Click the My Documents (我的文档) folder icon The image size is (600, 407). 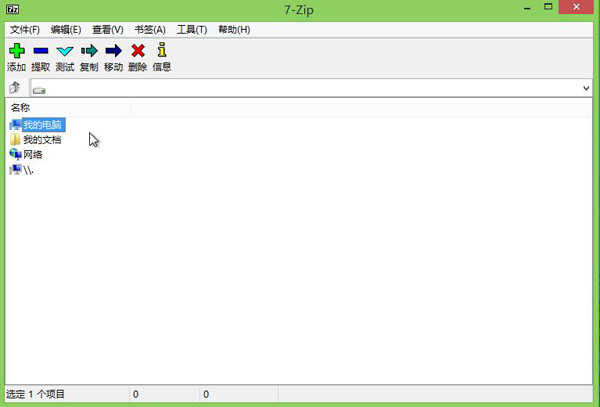pos(15,140)
